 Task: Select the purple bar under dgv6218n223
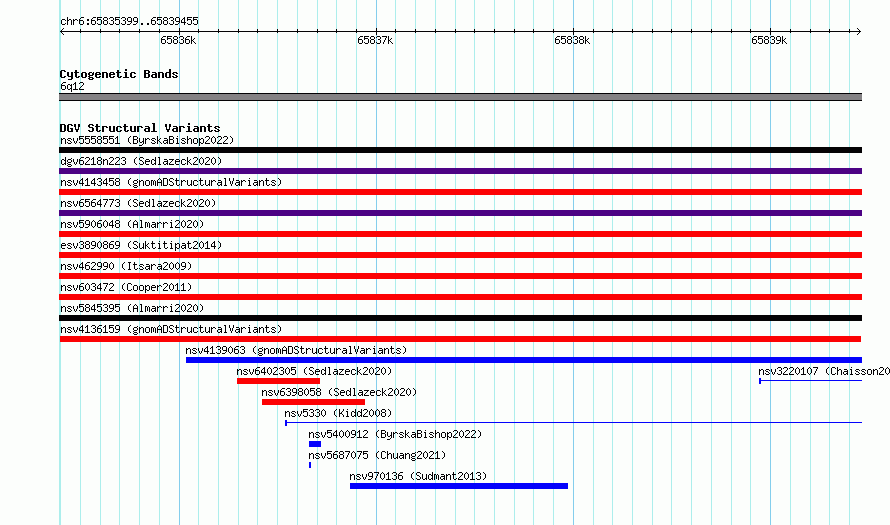point(460,171)
